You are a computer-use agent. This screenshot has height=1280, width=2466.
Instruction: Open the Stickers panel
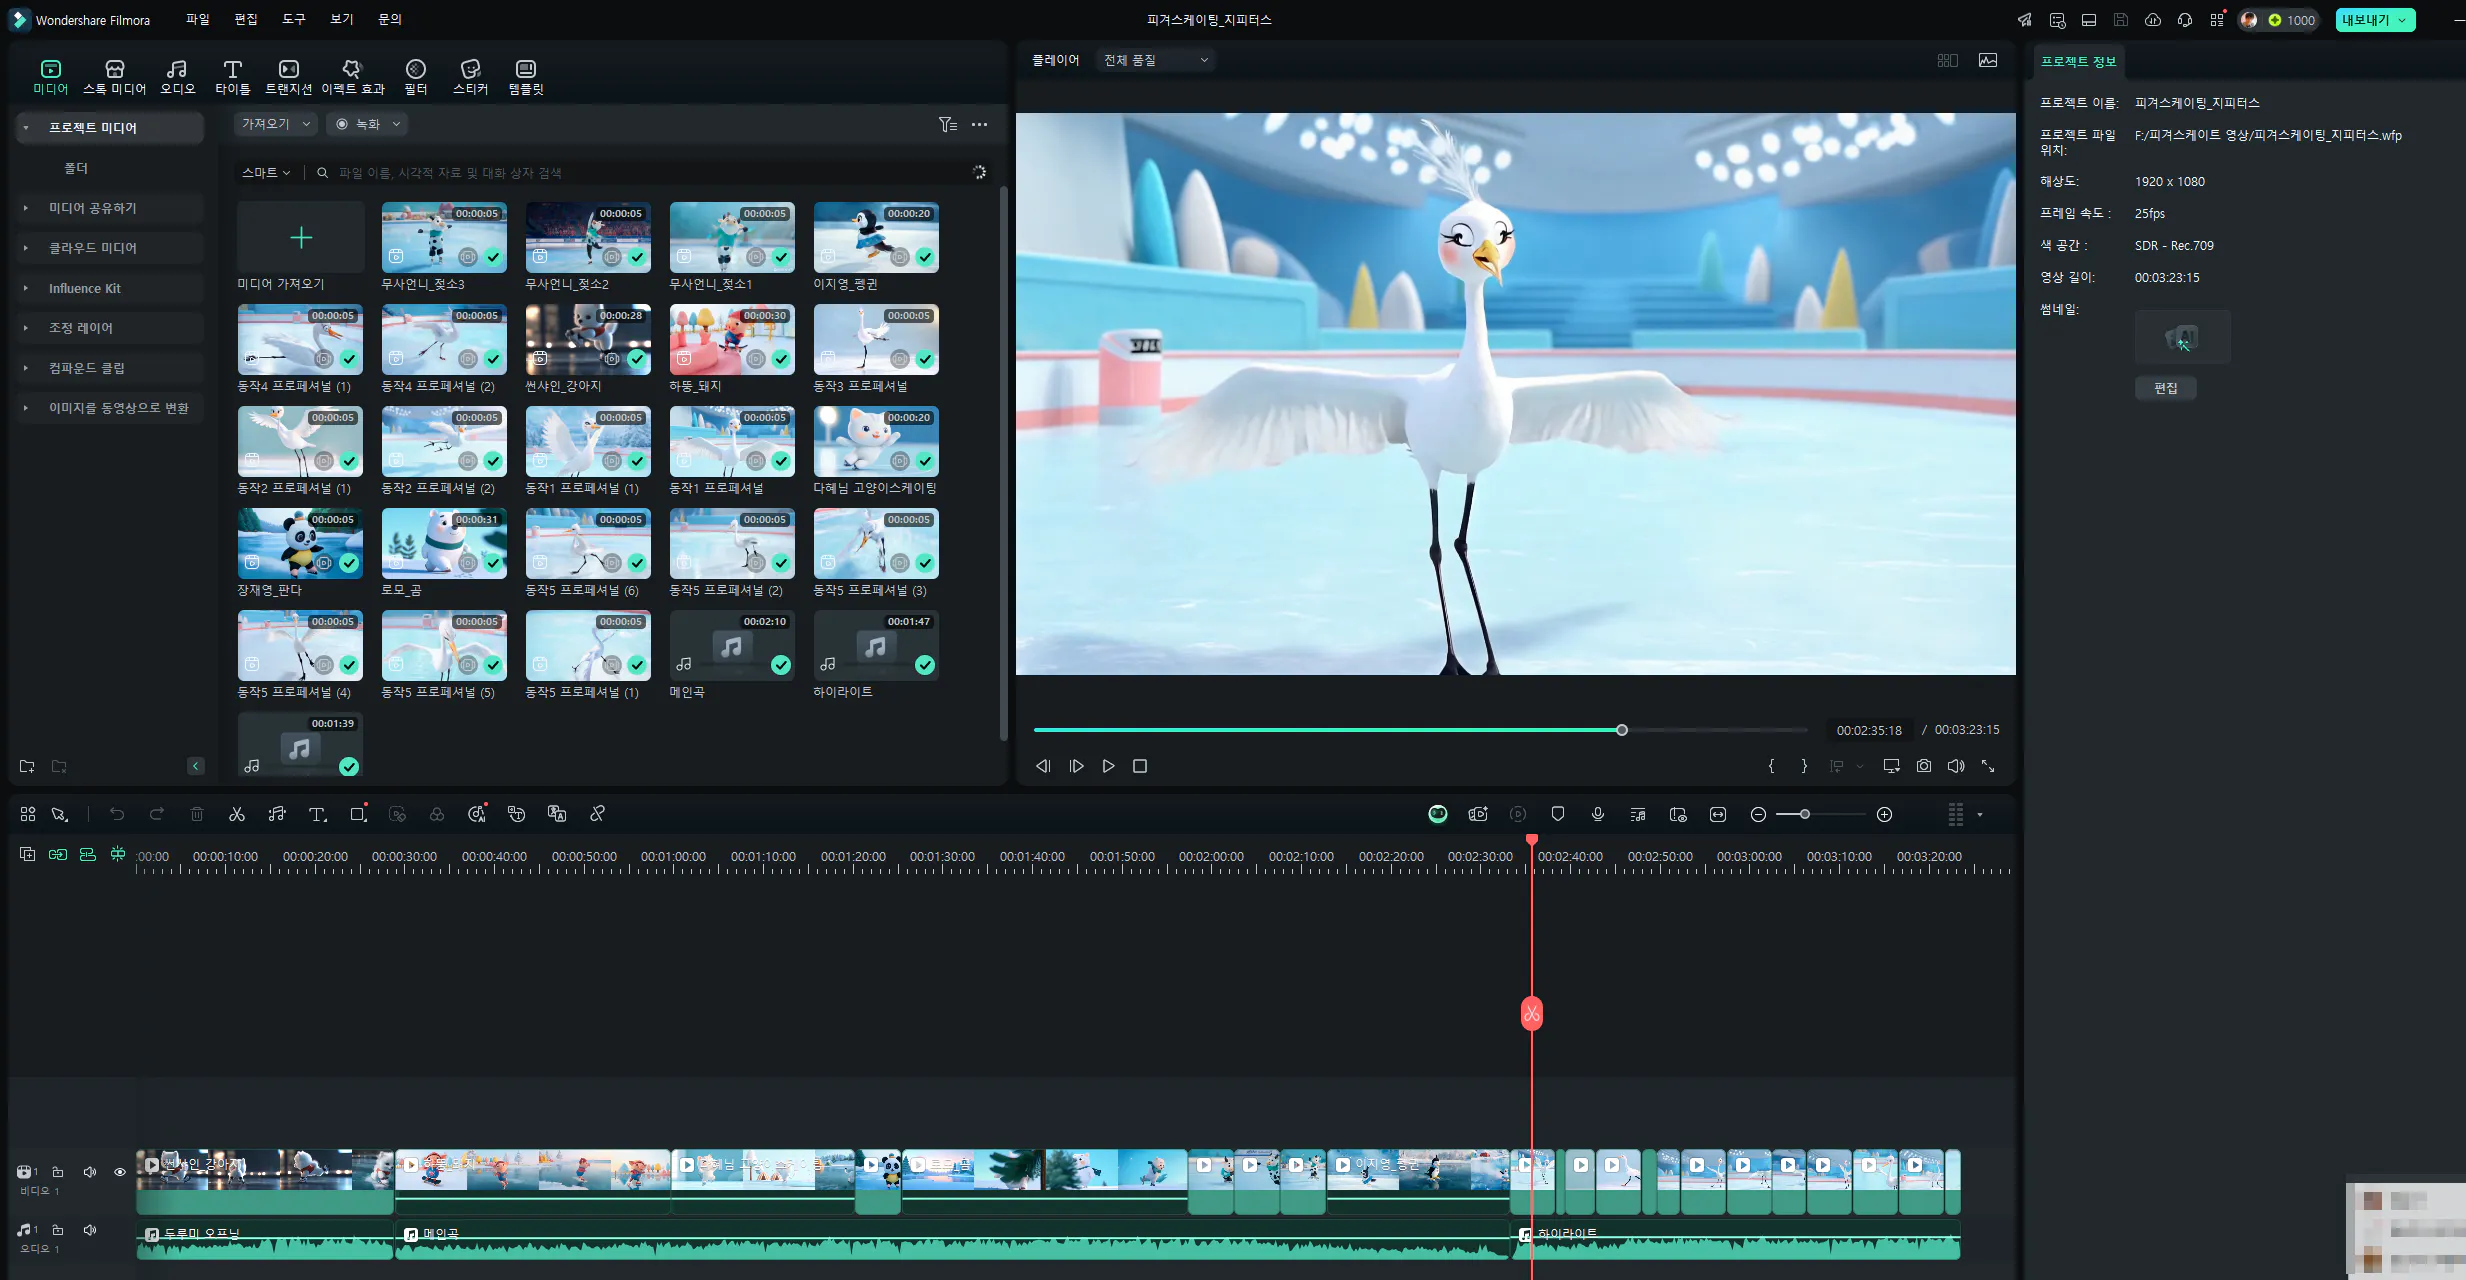click(x=470, y=76)
